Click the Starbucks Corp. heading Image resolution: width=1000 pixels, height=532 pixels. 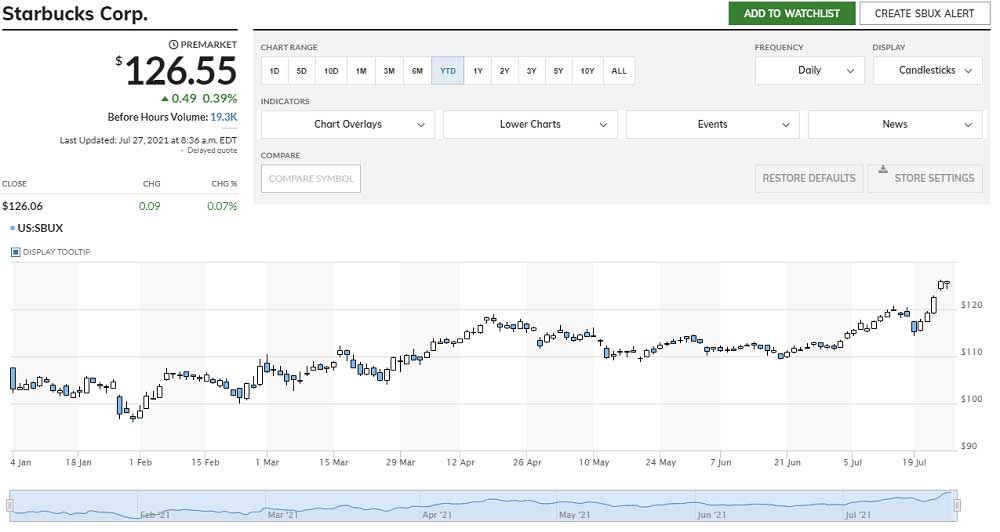click(75, 13)
